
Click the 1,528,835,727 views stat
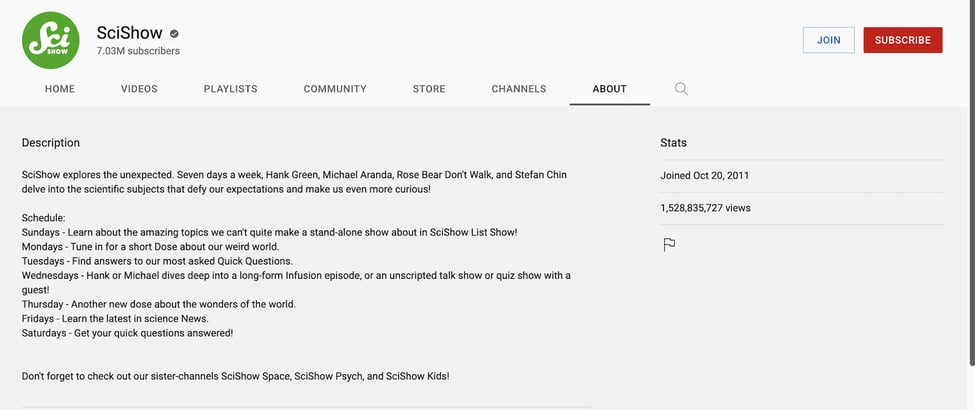click(705, 208)
